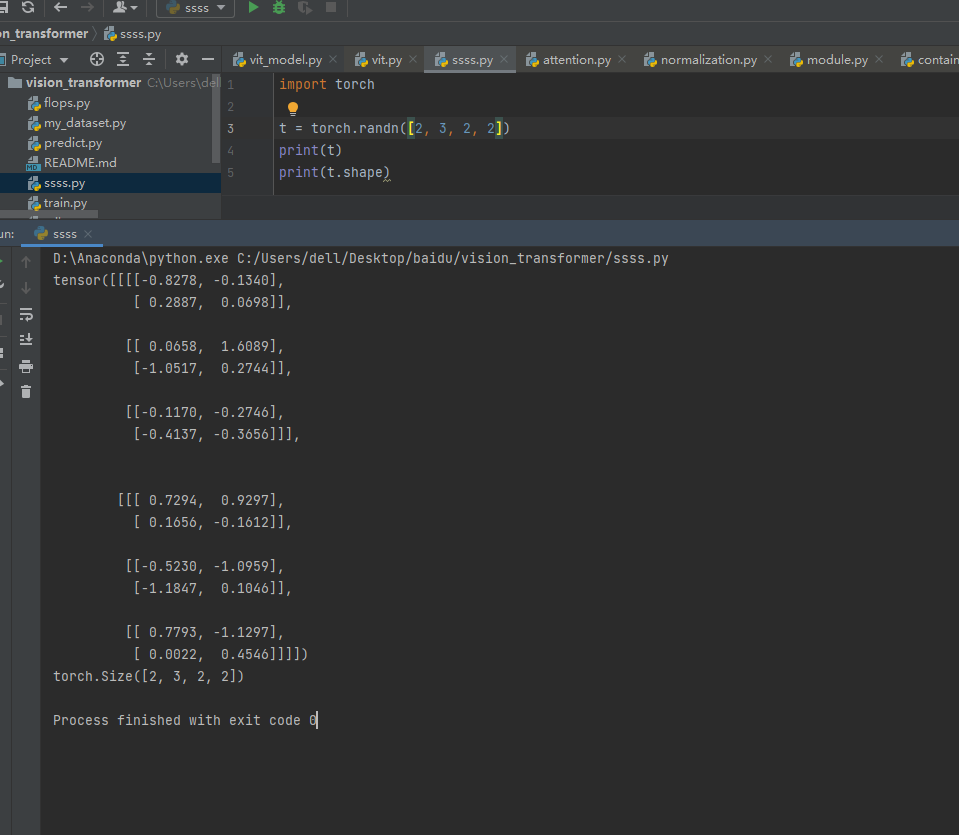
Task: Close the attention.py tab
Action: click(x=622, y=59)
